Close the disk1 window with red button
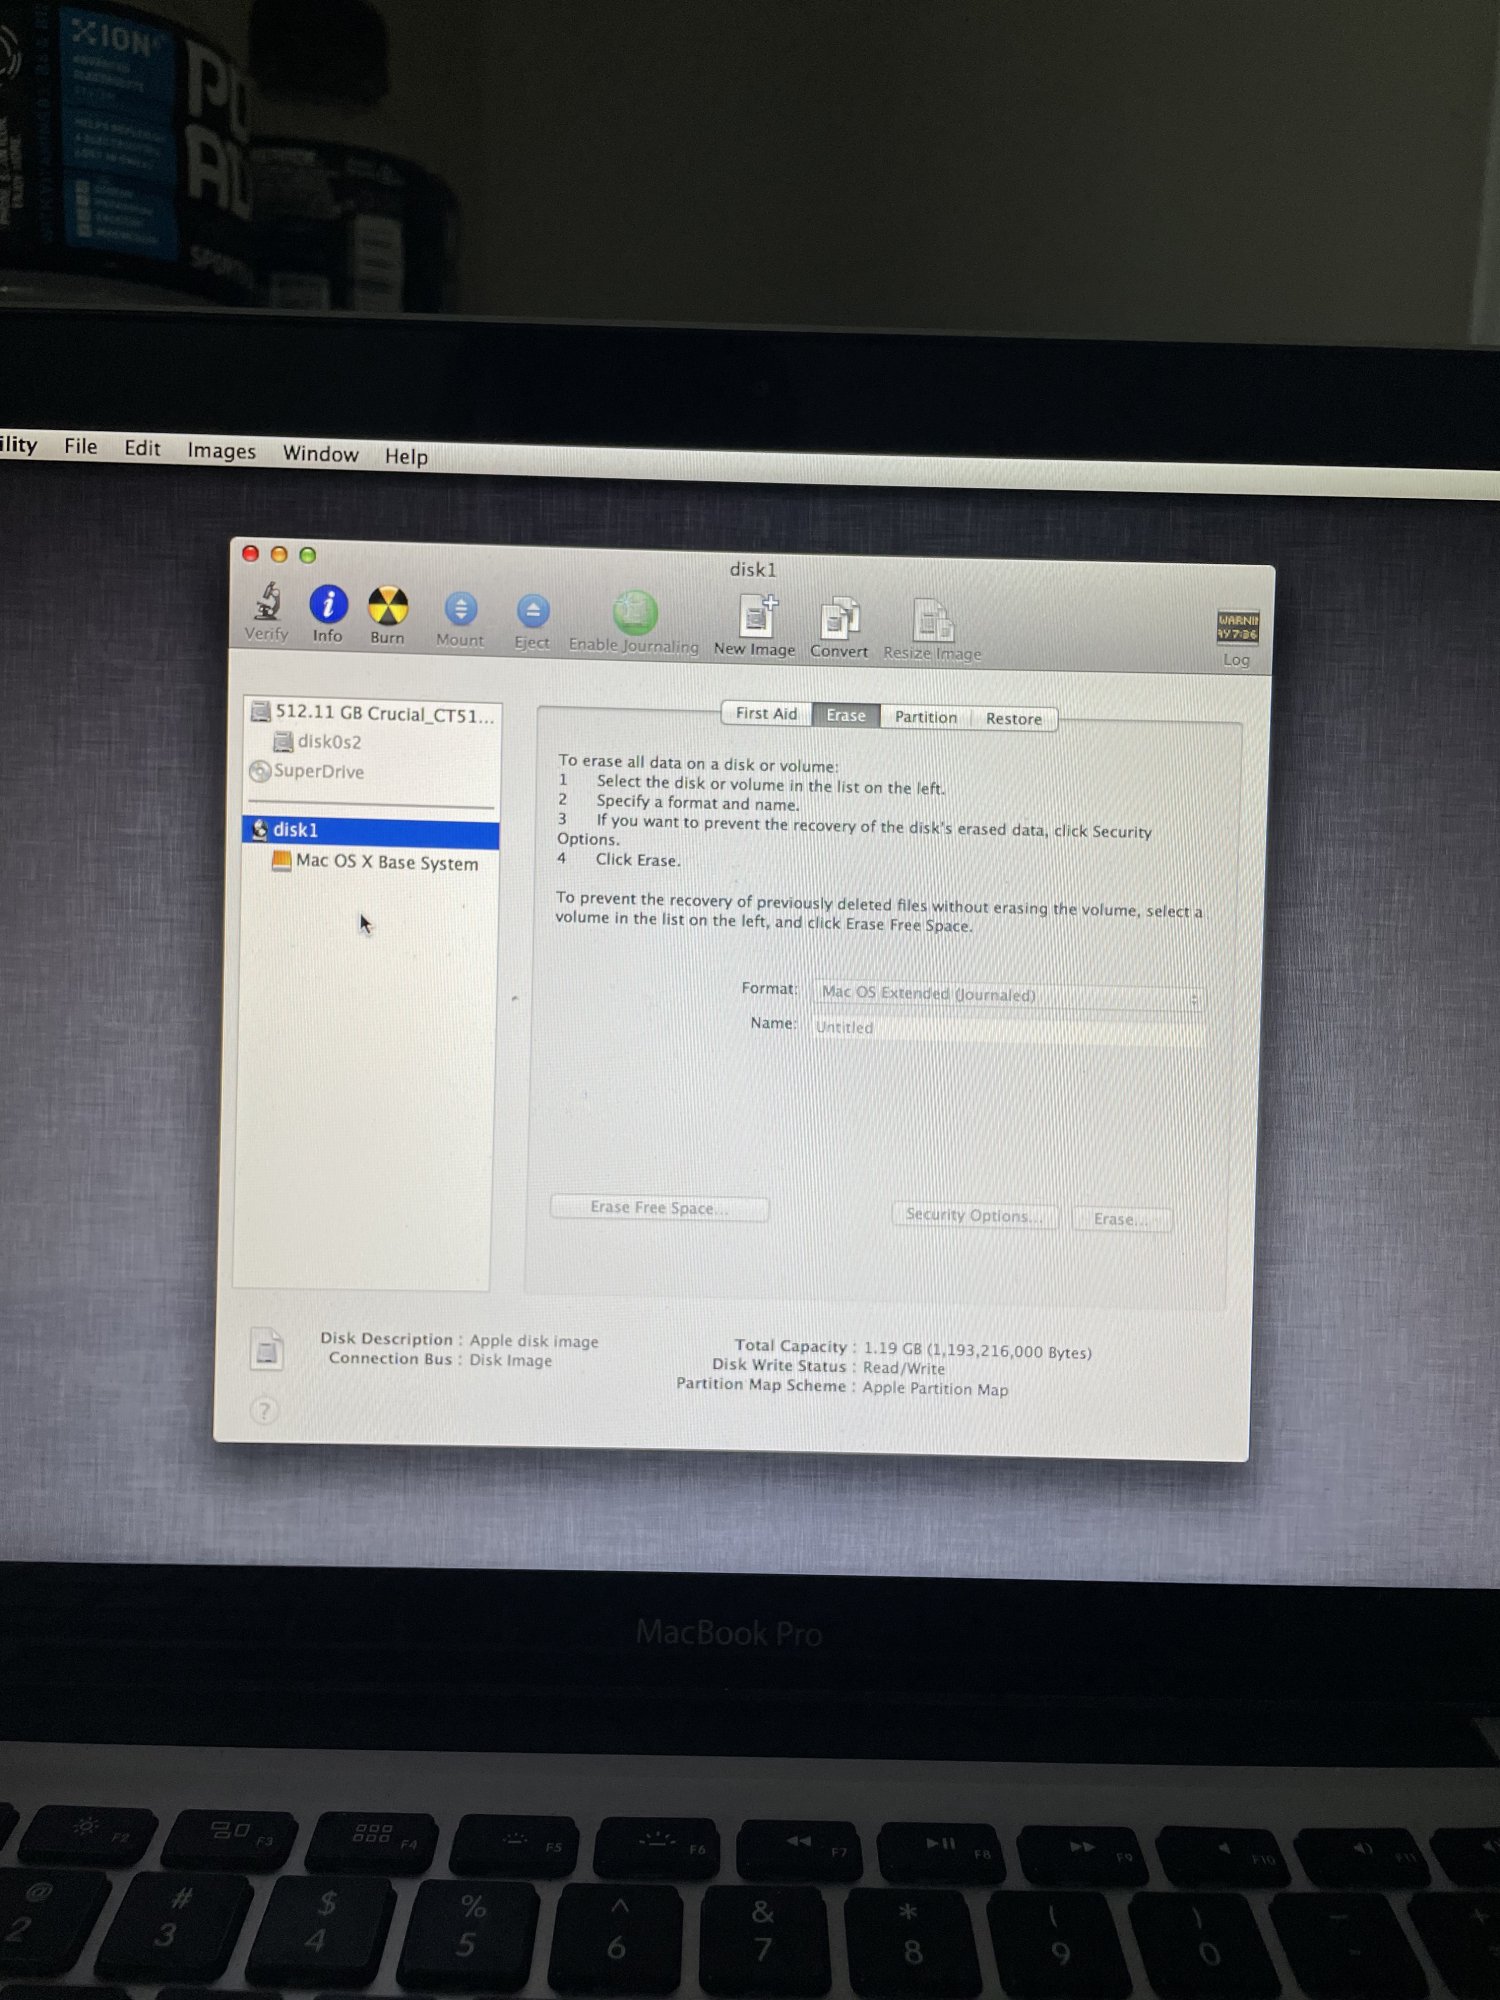1500x2000 pixels. click(x=251, y=553)
